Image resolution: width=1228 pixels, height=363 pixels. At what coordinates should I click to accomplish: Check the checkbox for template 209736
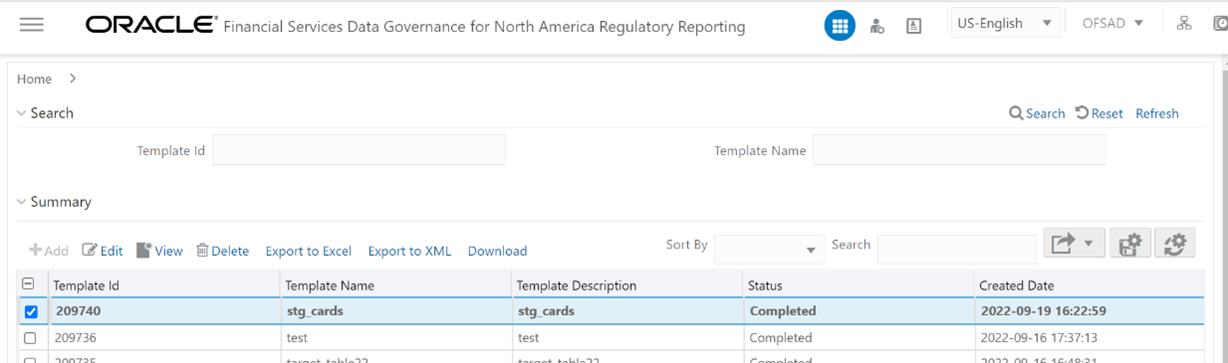(x=30, y=338)
